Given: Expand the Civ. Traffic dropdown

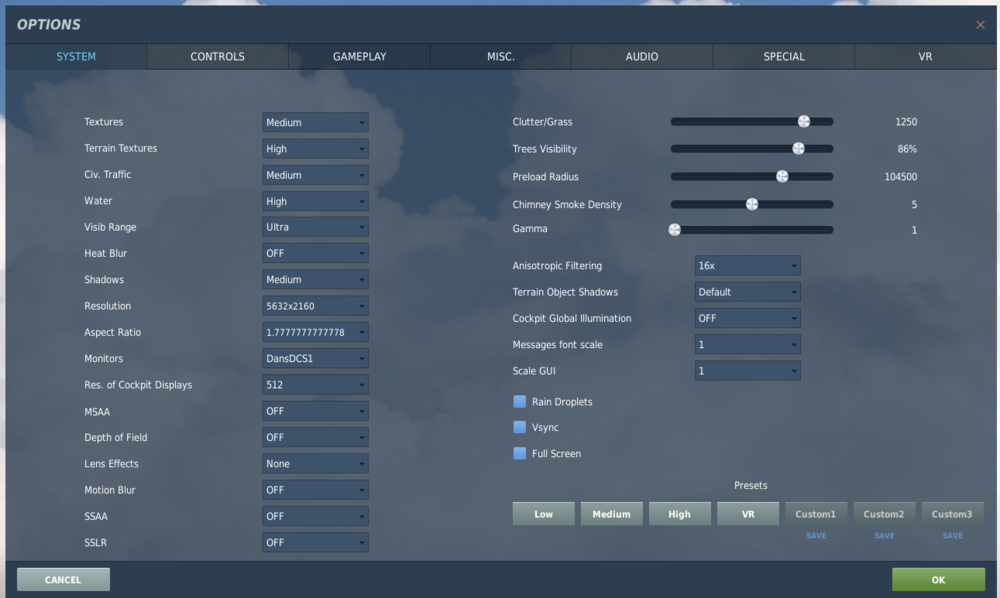Looking at the screenshot, I should coord(315,175).
